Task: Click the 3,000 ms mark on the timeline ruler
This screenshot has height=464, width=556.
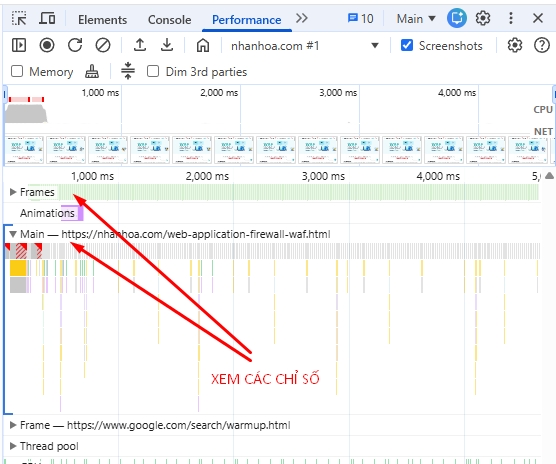Action: tap(323, 176)
